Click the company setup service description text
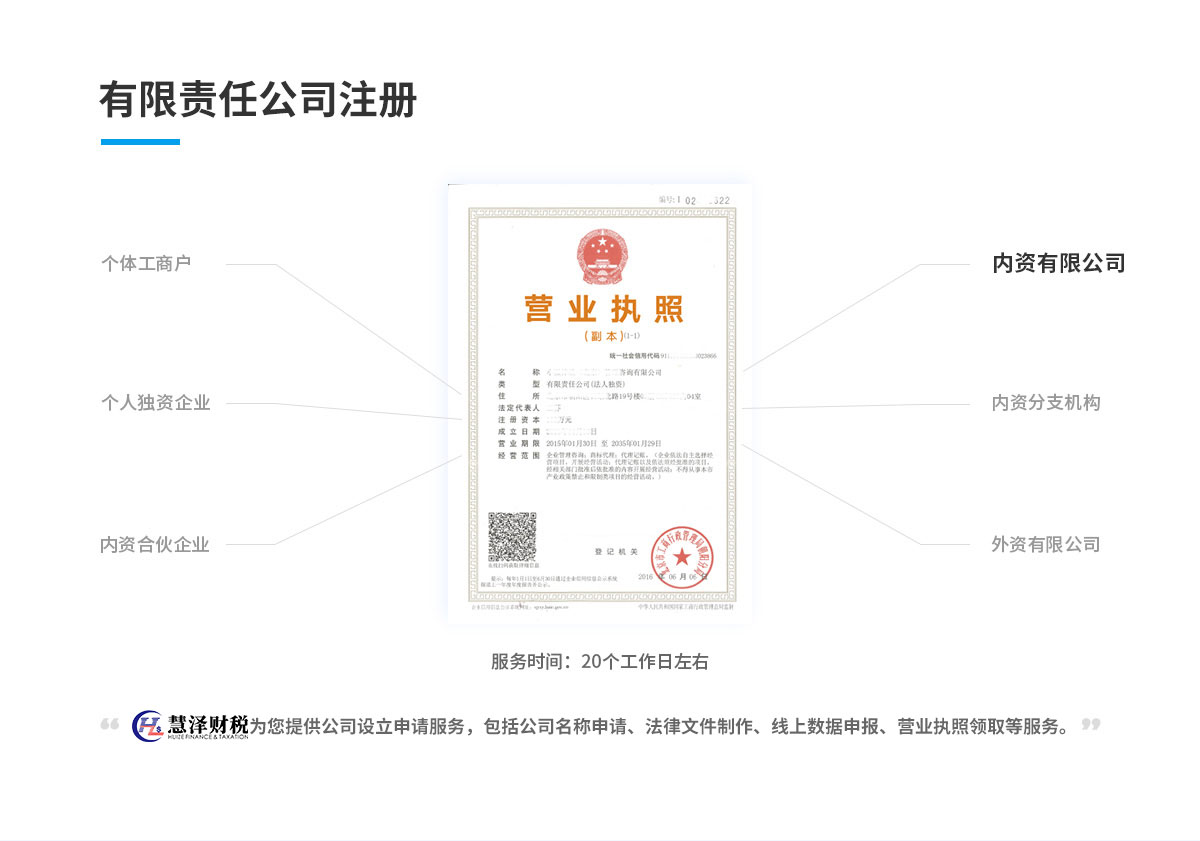Viewport: 1200px width, 841px height. point(660,727)
